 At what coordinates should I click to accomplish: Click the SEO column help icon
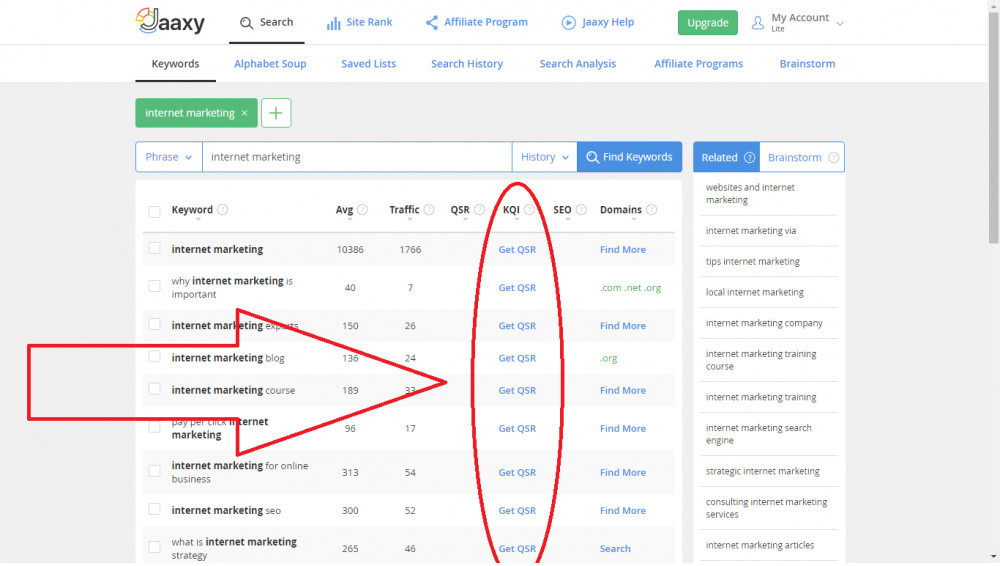click(581, 209)
